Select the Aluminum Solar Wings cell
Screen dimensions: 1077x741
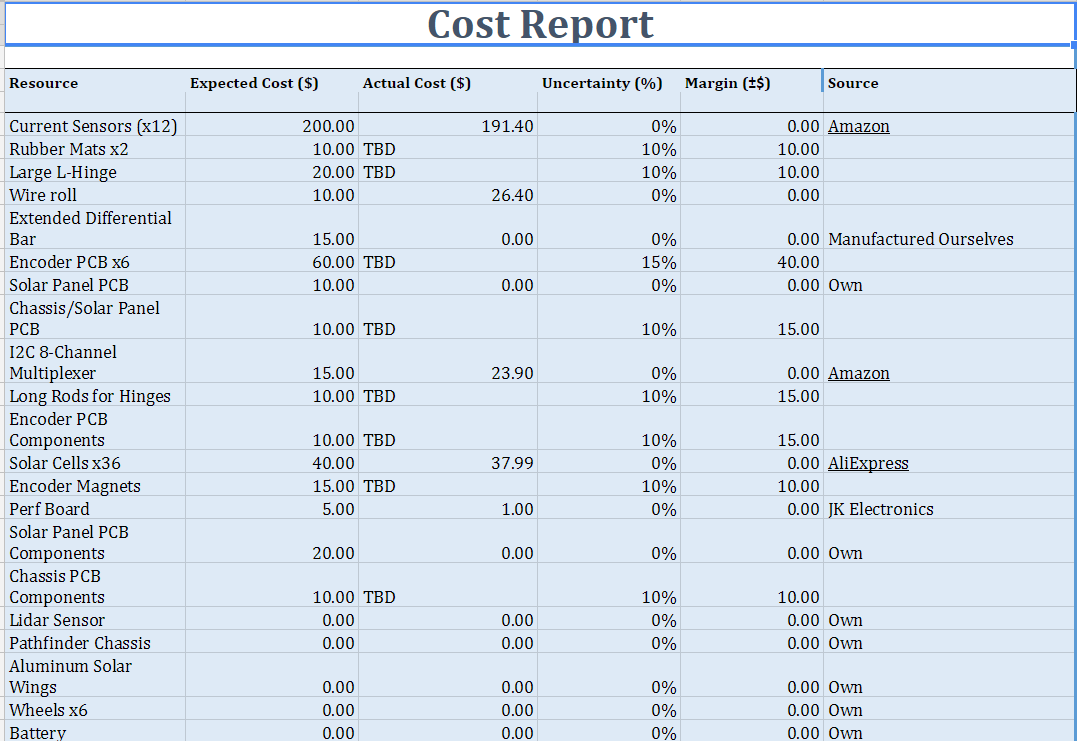(95, 676)
